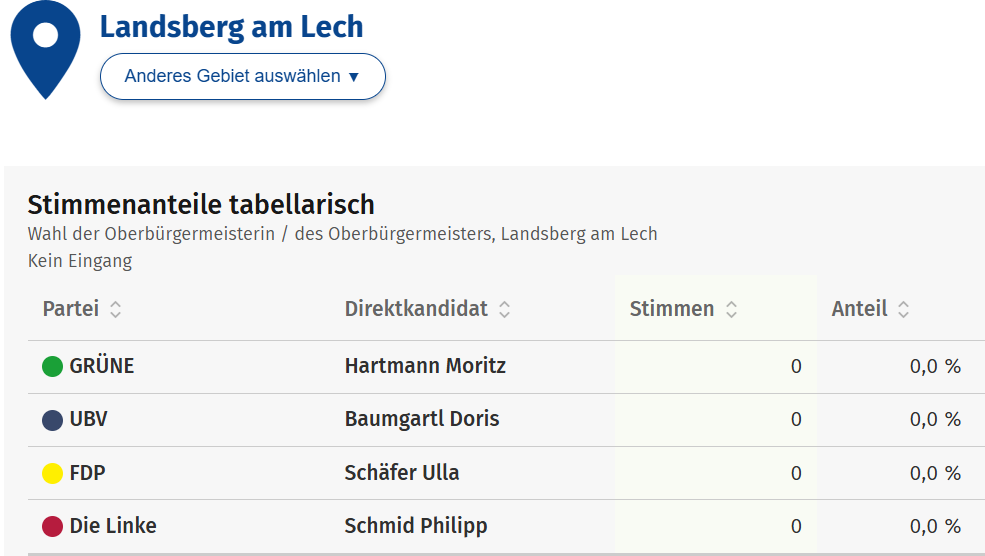Click the Die Linke party label
The width and height of the screenshot is (985, 556).
[x=113, y=526]
